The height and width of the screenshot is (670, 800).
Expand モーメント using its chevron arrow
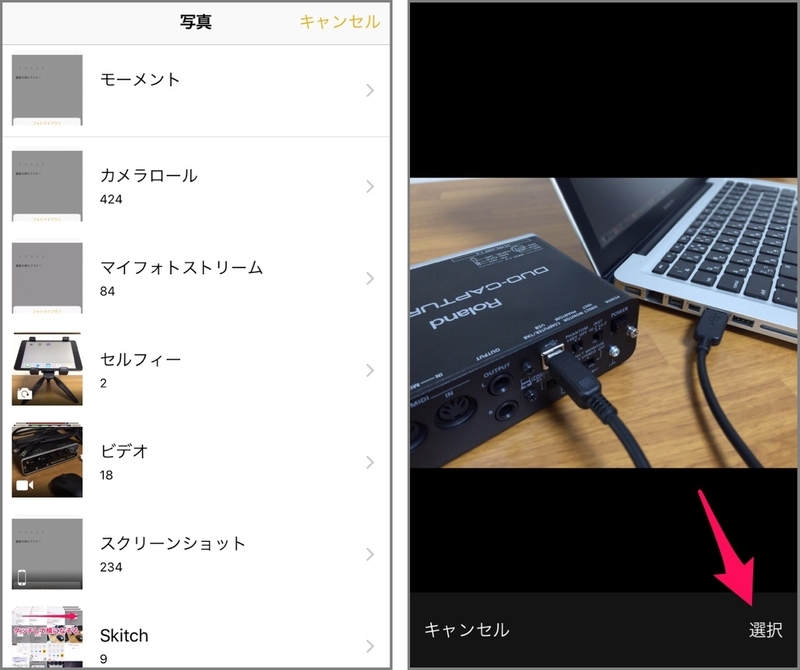coord(369,91)
